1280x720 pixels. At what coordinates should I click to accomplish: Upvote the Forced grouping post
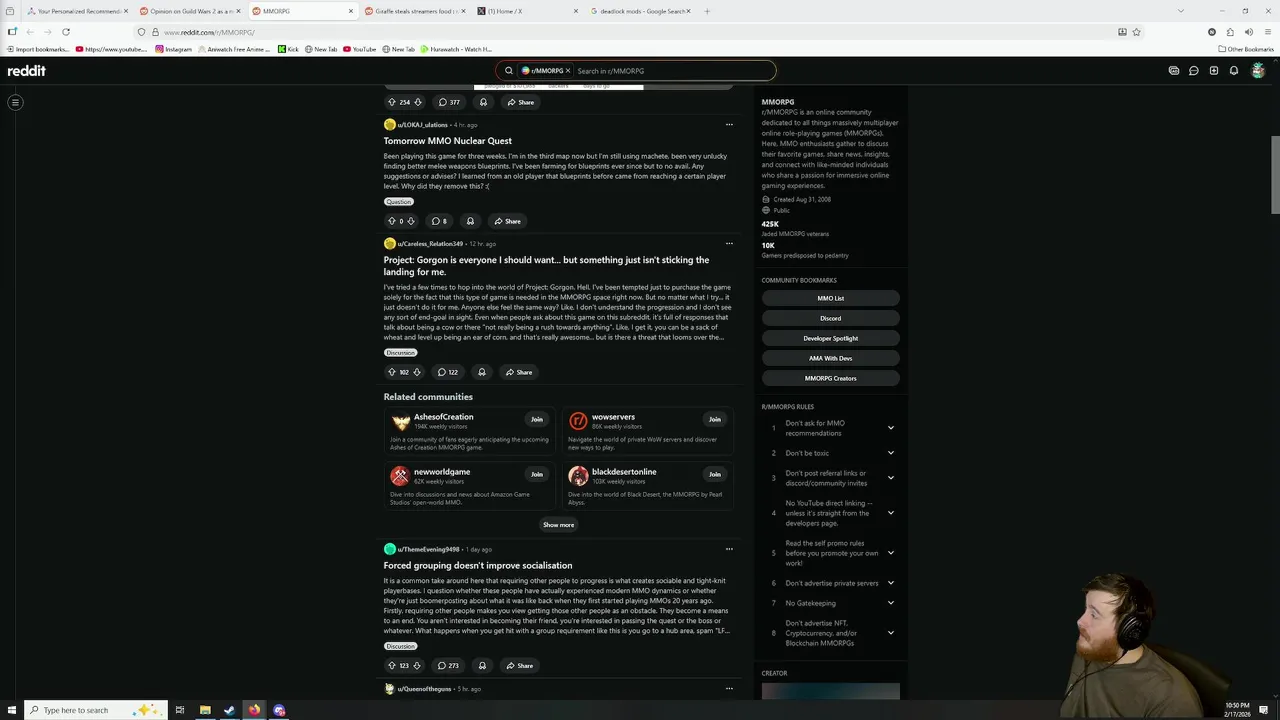[392, 666]
